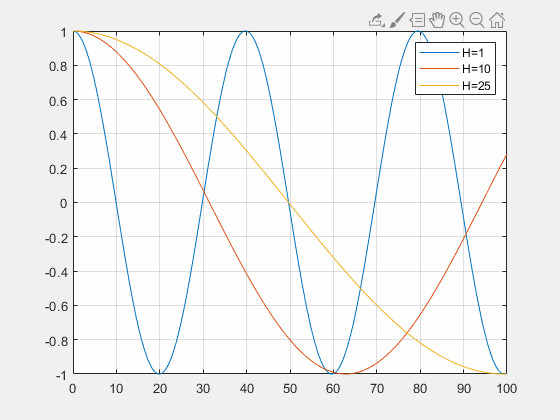Click the y-axis tick label 0.8
This screenshot has height=420, width=560.
pyautogui.click(x=58, y=66)
